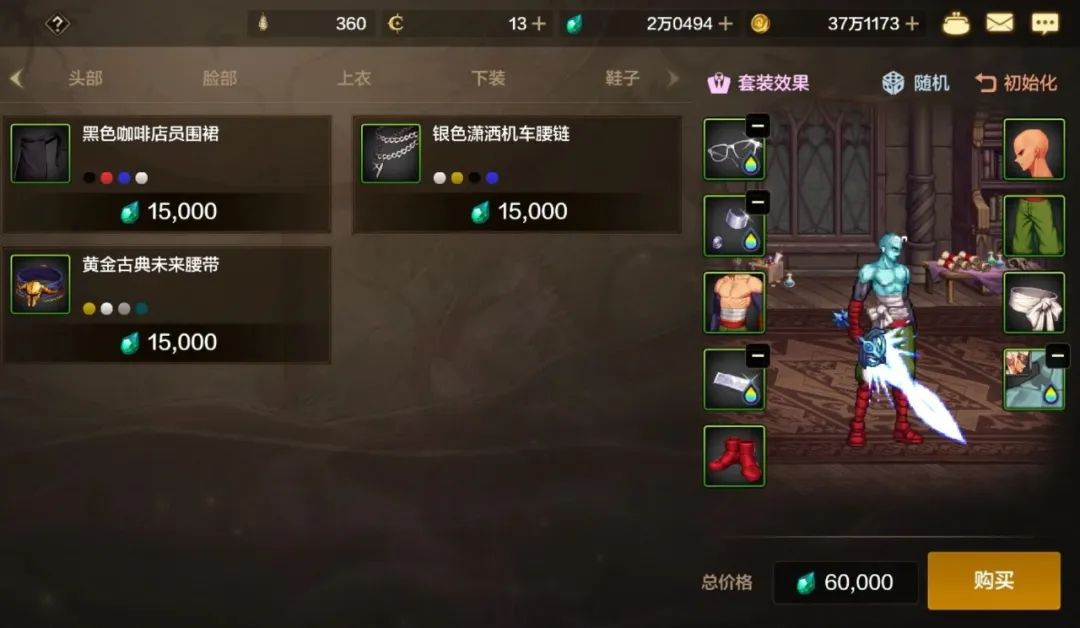Click the 购买 purchase button

(x=994, y=580)
